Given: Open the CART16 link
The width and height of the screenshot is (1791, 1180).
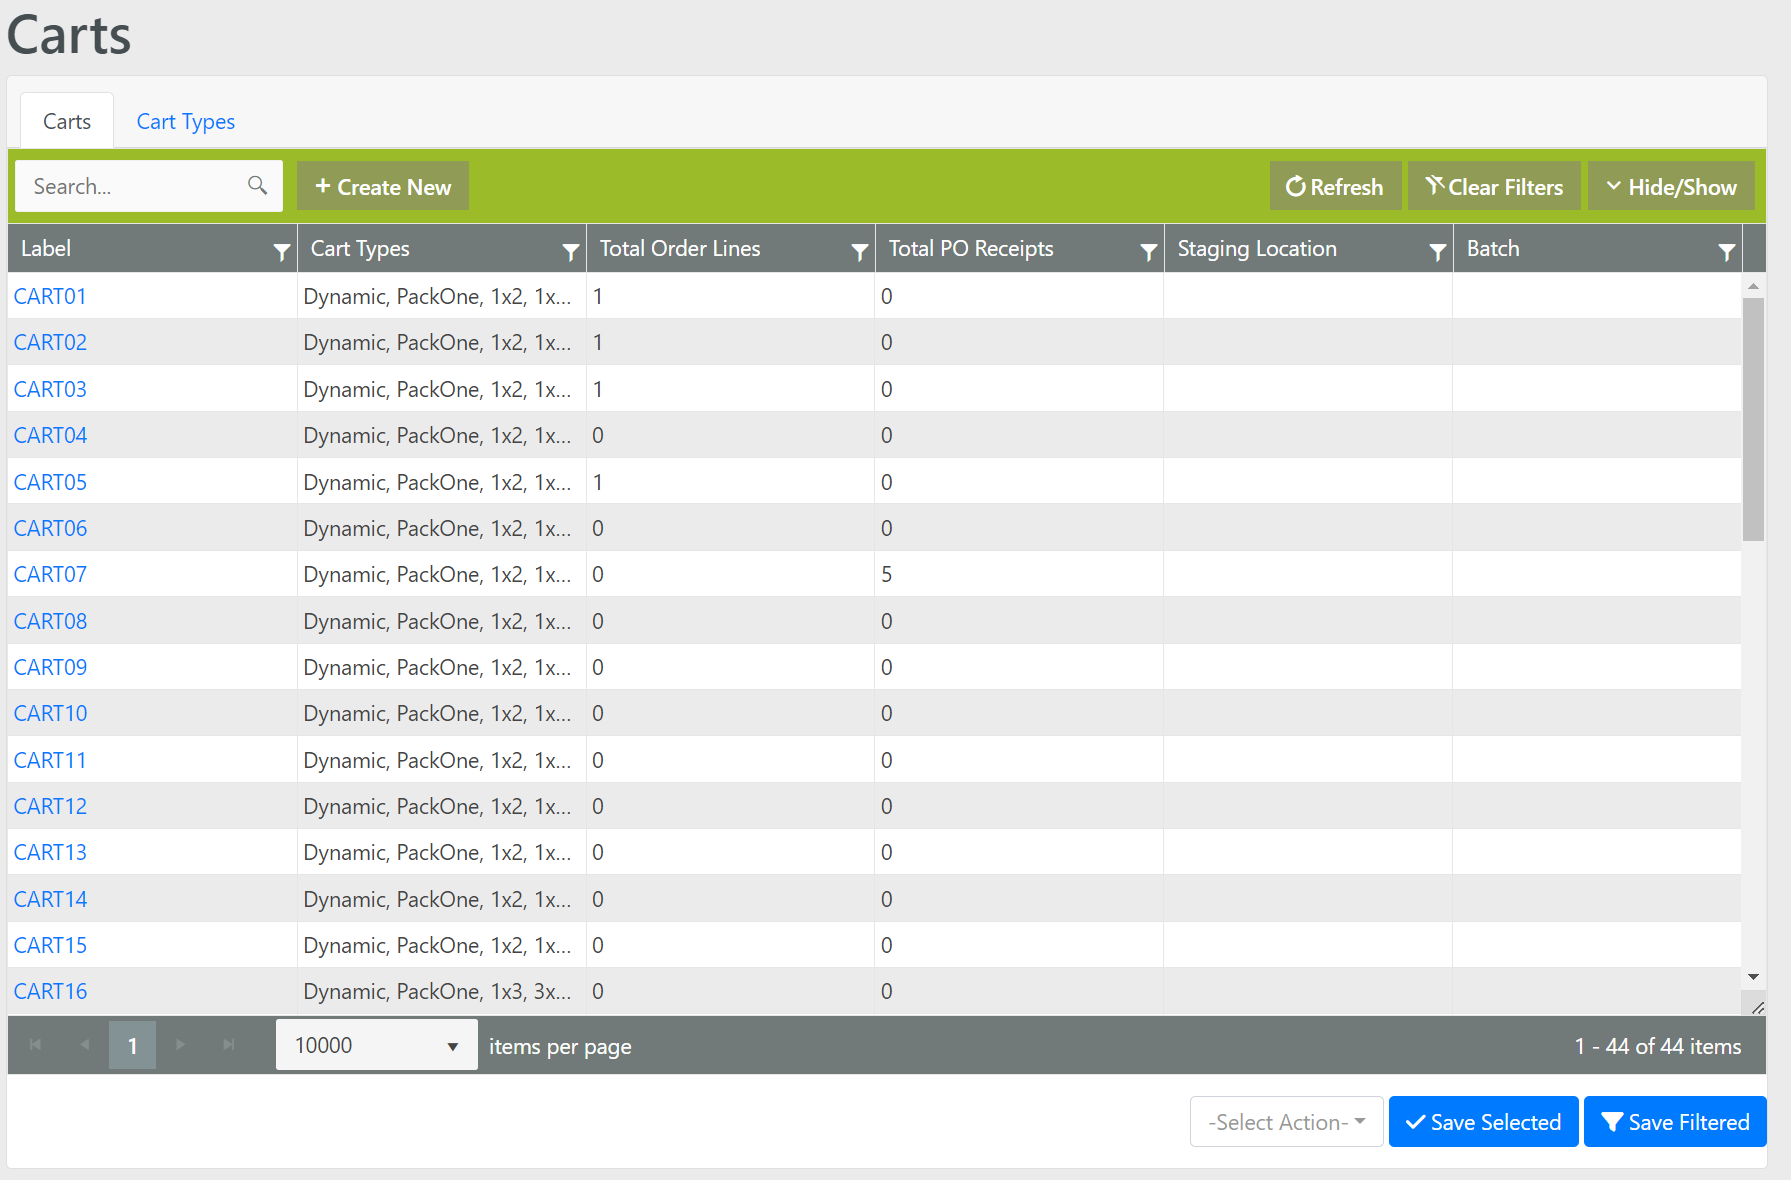Looking at the screenshot, I should (50, 991).
